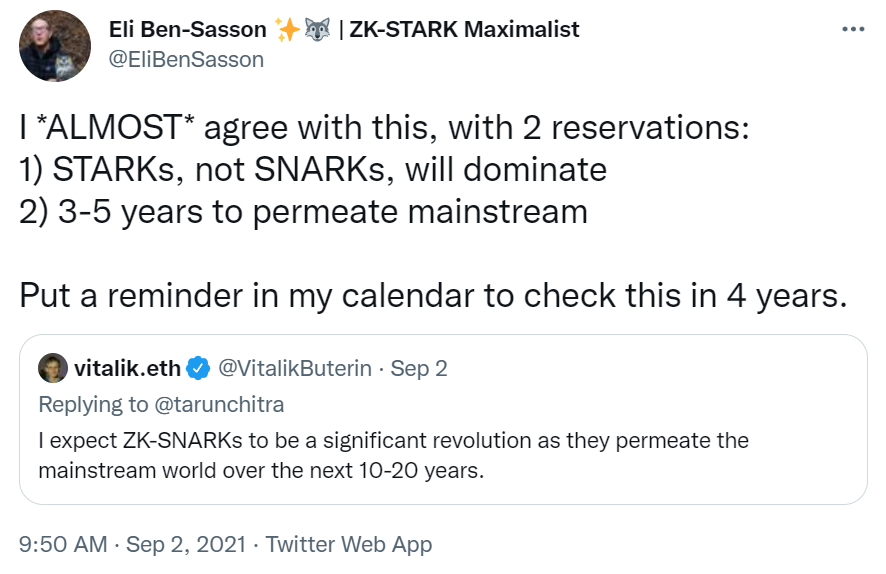Click the "STARKs, not SNARKs, will dominate" line
Screen dimensions: 886x574
coord(313,169)
